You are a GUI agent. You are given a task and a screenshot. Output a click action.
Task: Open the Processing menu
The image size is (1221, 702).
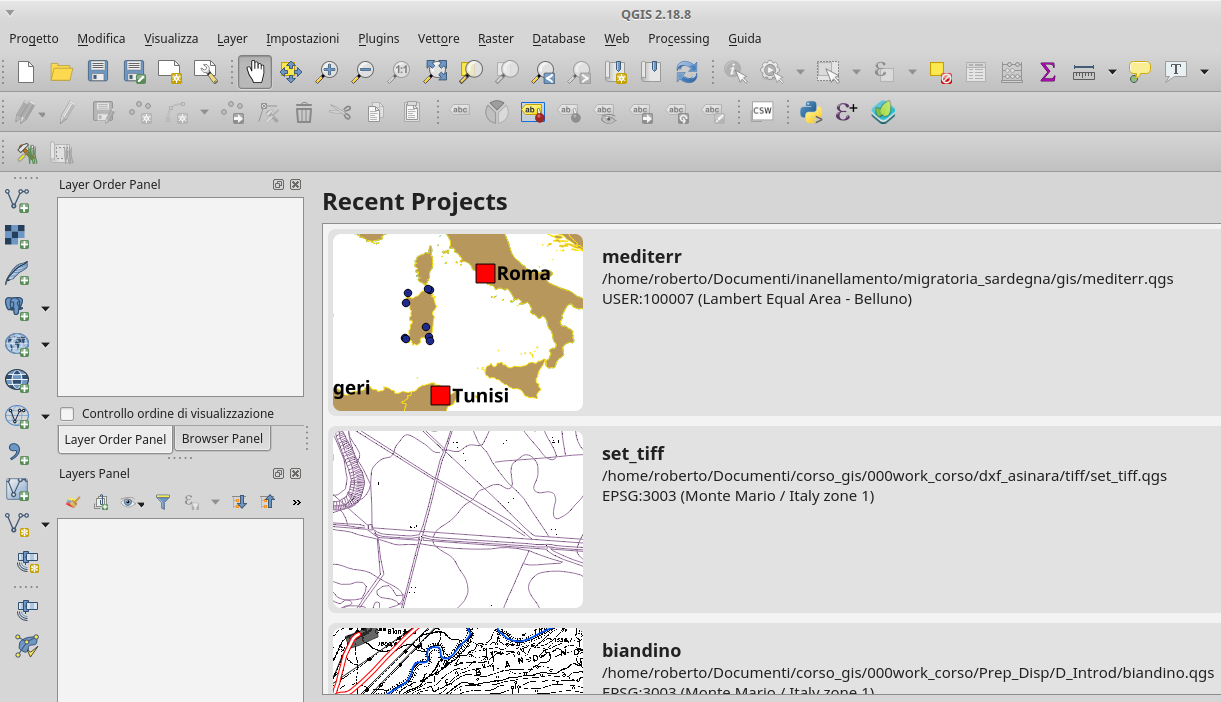pyautogui.click(x=679, y=38)
